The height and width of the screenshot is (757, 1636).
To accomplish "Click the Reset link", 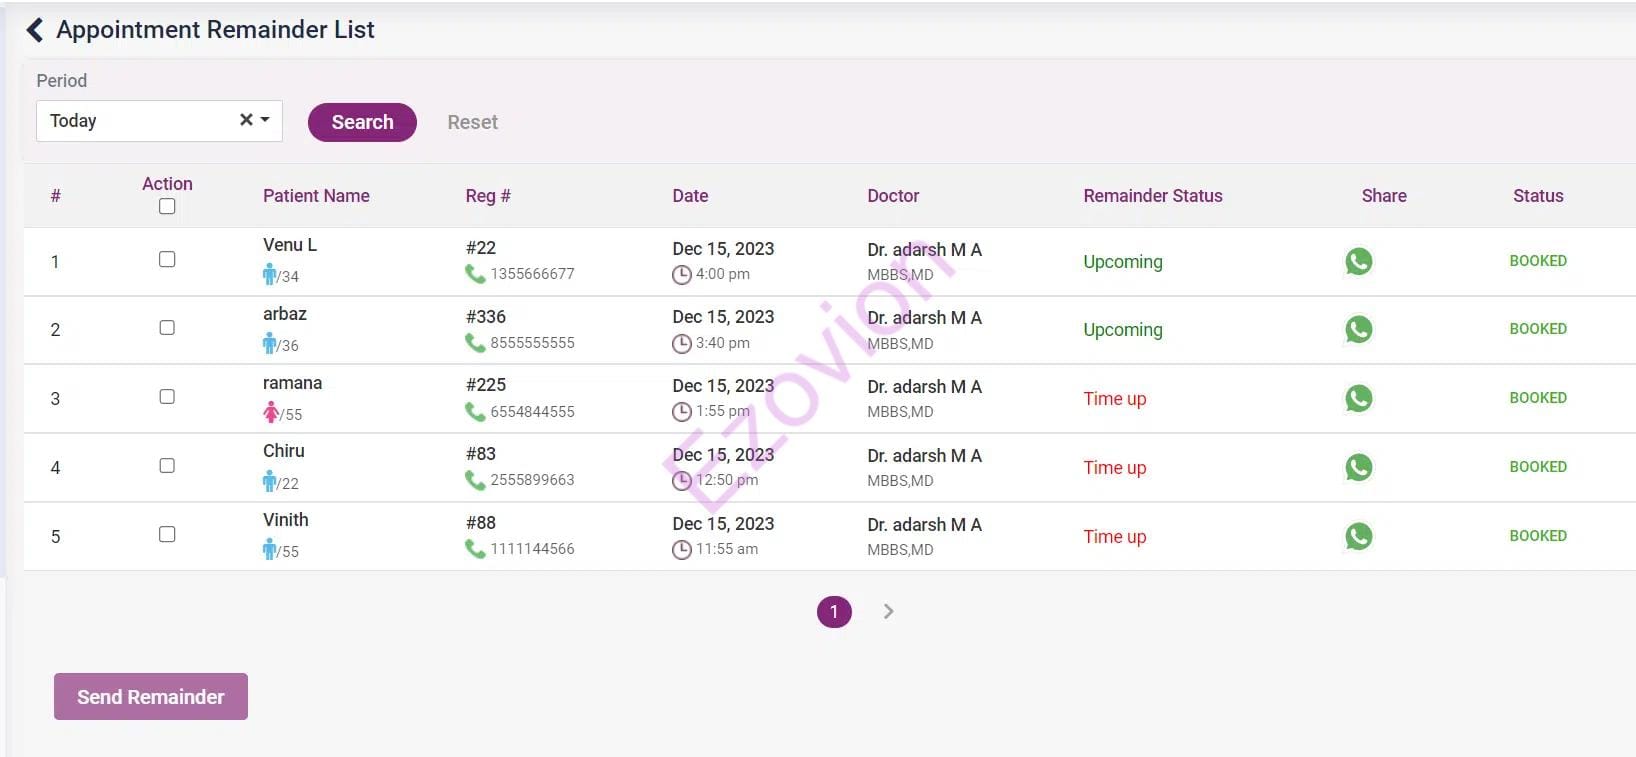I will pyautogui.click(x=472, y=122).
